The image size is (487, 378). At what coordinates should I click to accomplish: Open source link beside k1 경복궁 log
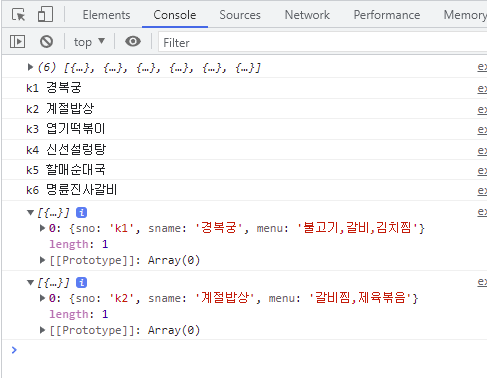tap(482, 89)
